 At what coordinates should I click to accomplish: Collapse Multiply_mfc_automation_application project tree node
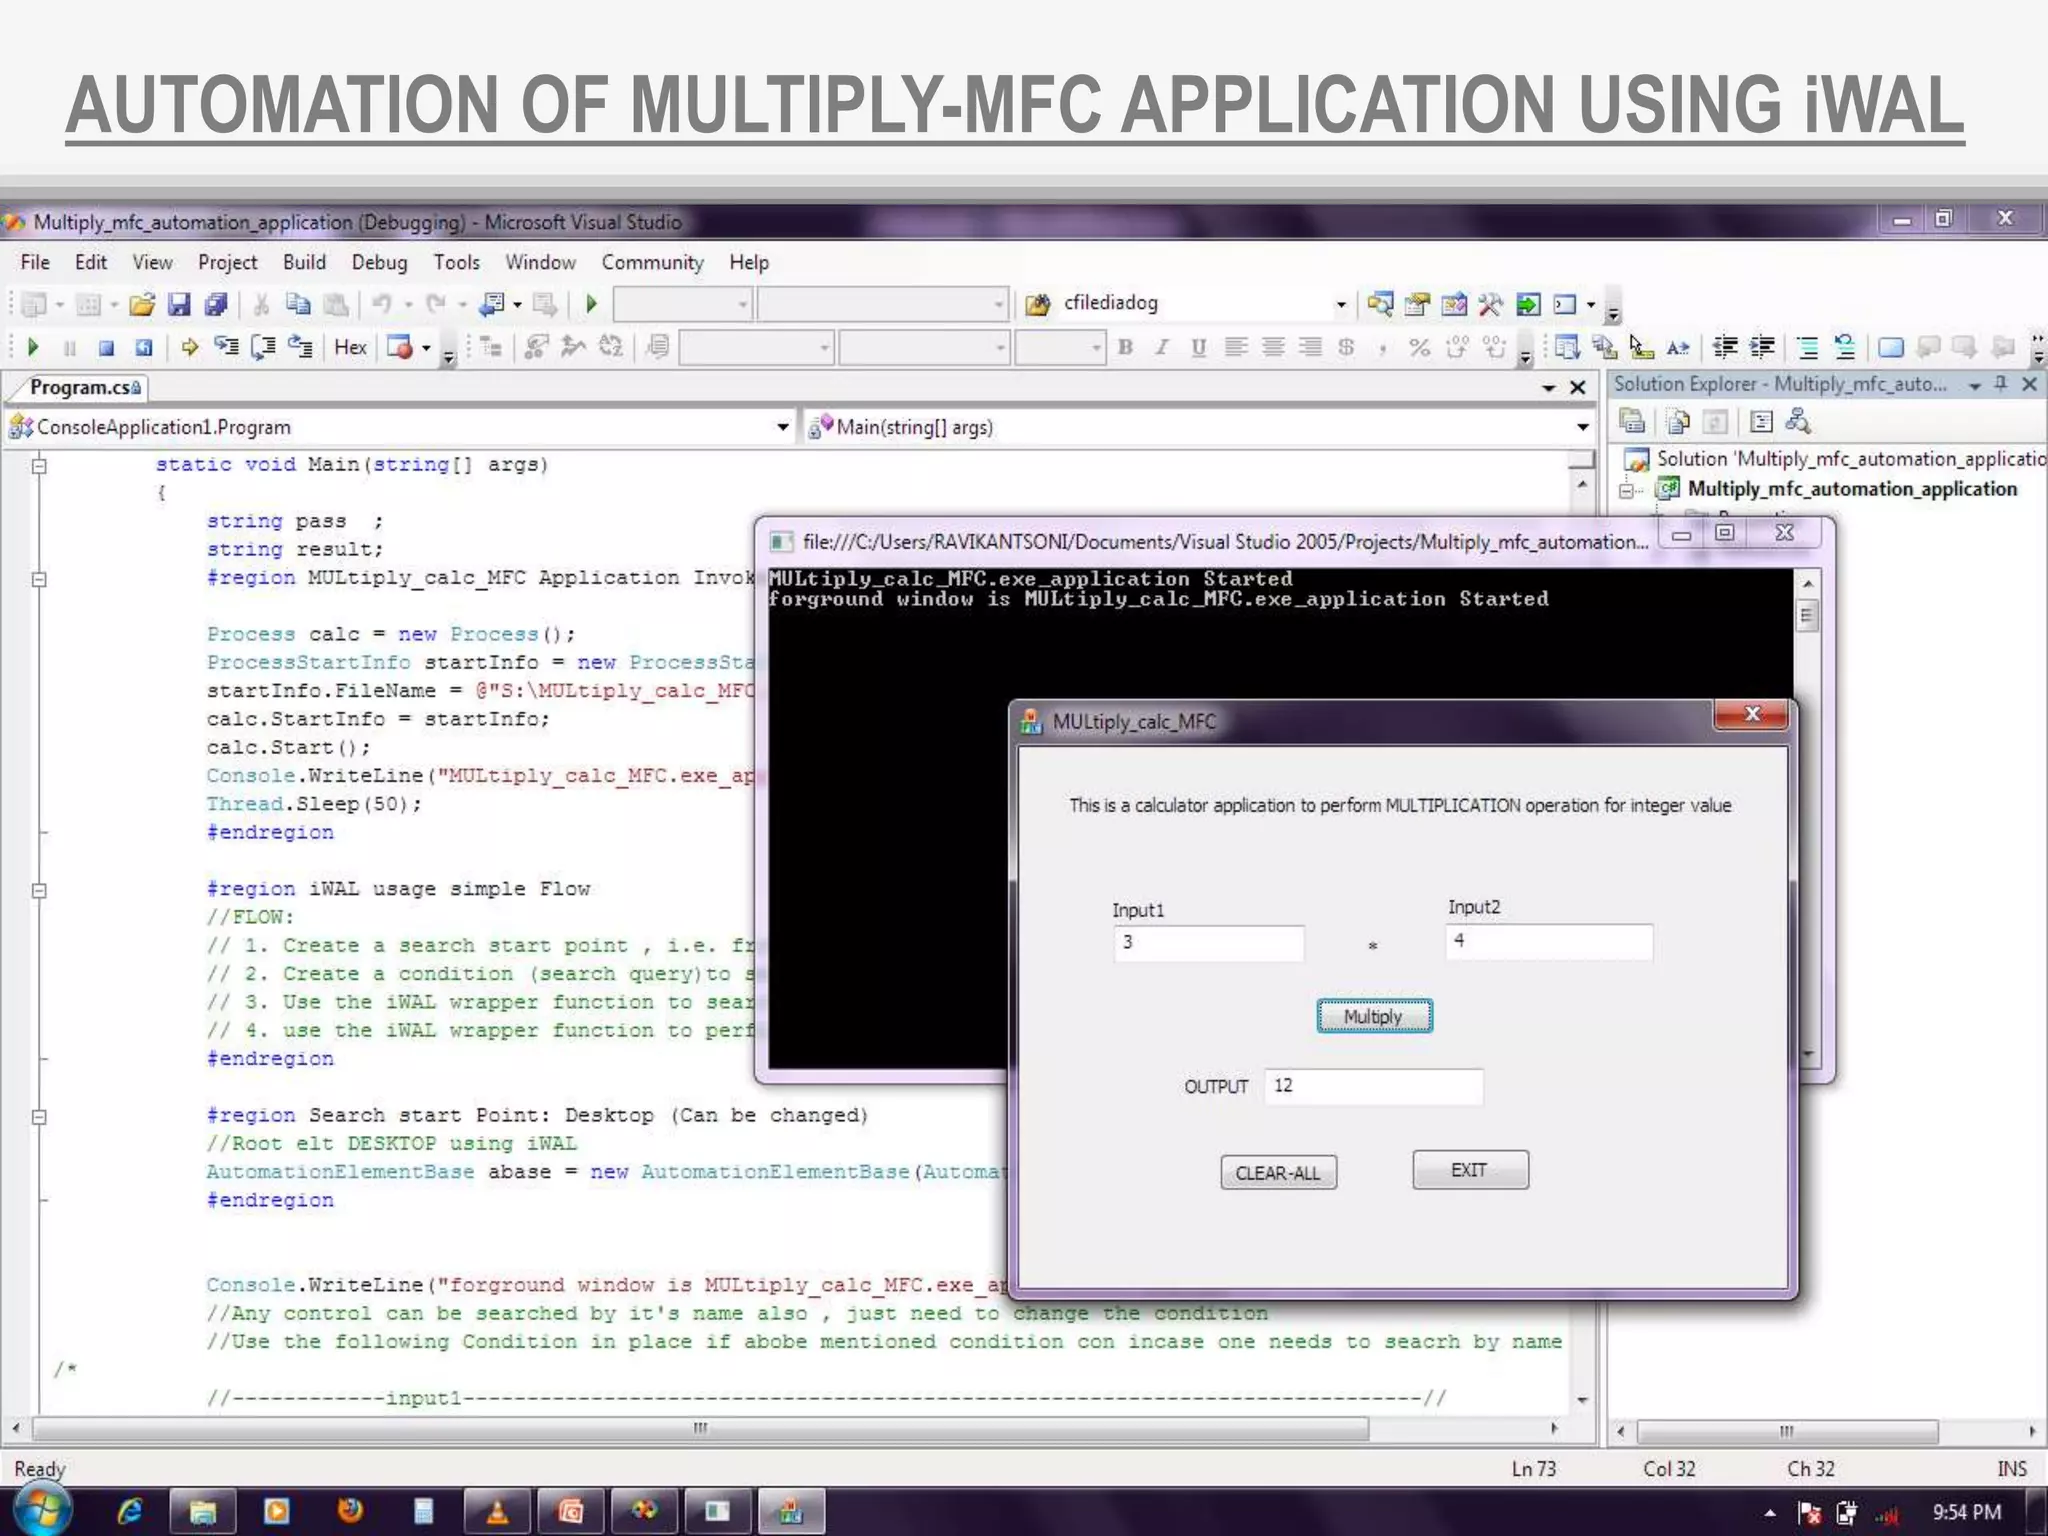click(1627, 490)
